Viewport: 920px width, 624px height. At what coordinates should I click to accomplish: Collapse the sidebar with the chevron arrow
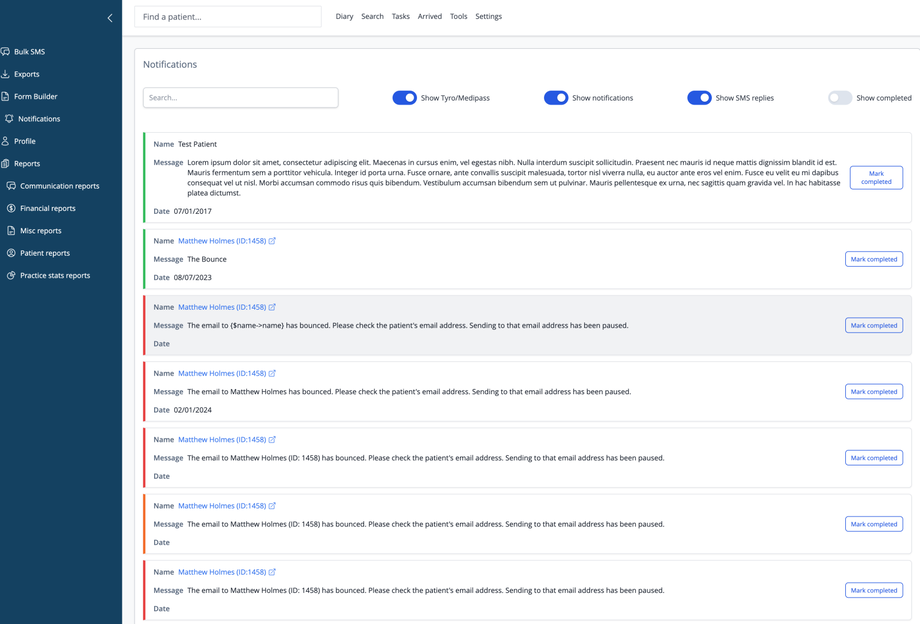(x=110, y=18)
